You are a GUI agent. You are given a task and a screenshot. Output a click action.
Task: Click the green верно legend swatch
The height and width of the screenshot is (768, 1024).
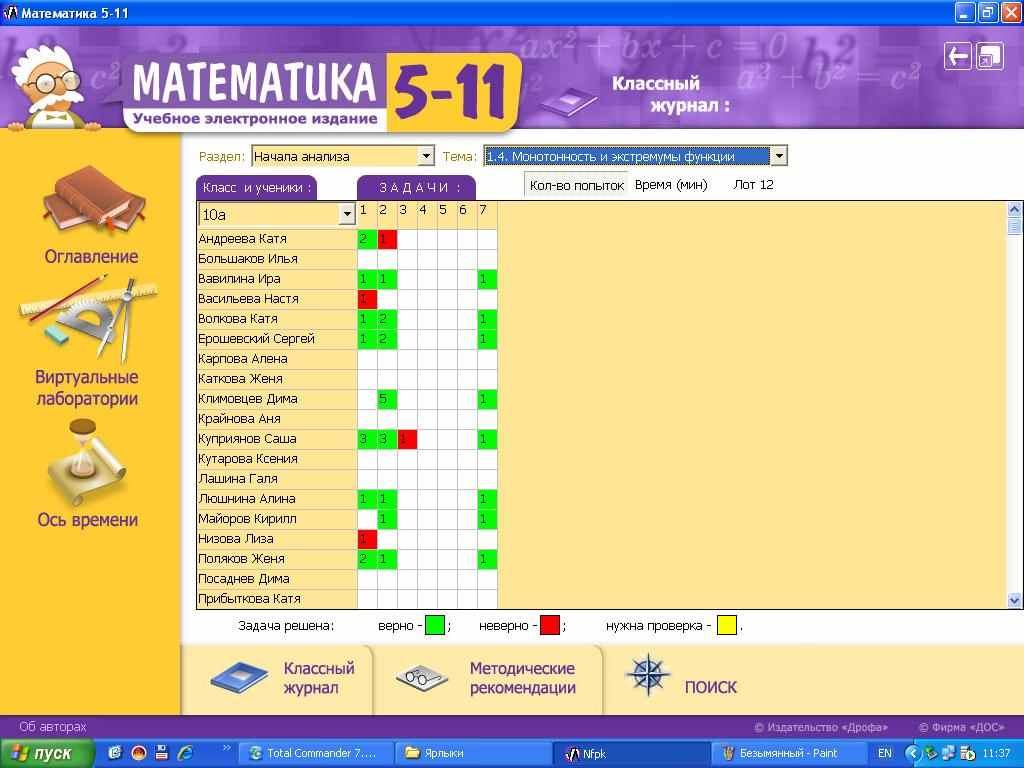435,626
